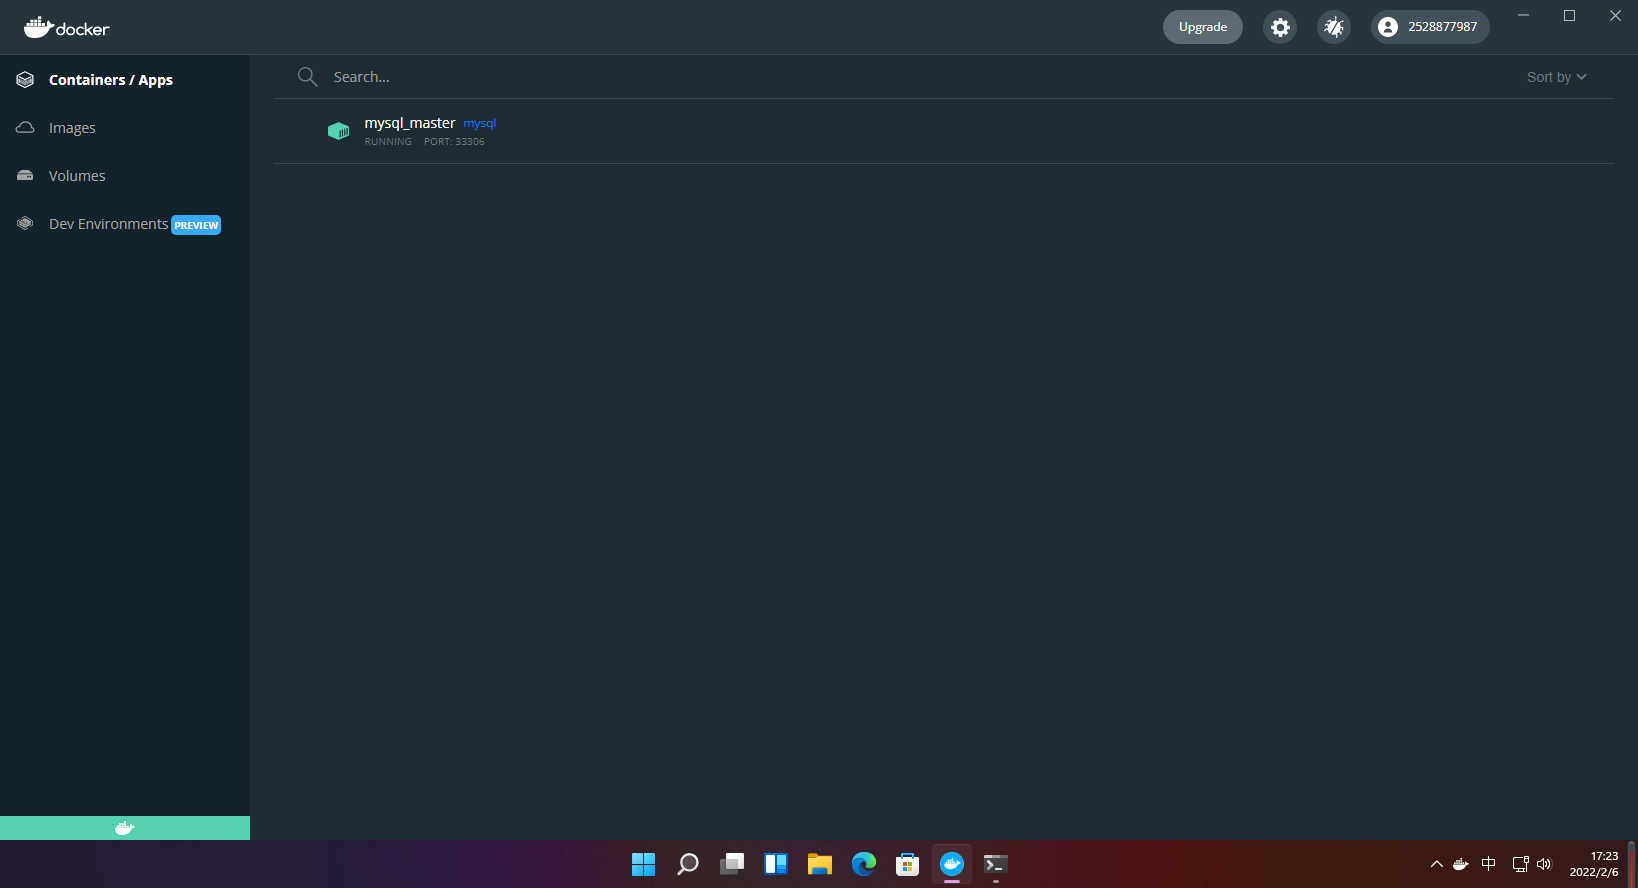Open the Containers / Apps section
This screenshot has width=1638, height=888.
coord(125,80)
